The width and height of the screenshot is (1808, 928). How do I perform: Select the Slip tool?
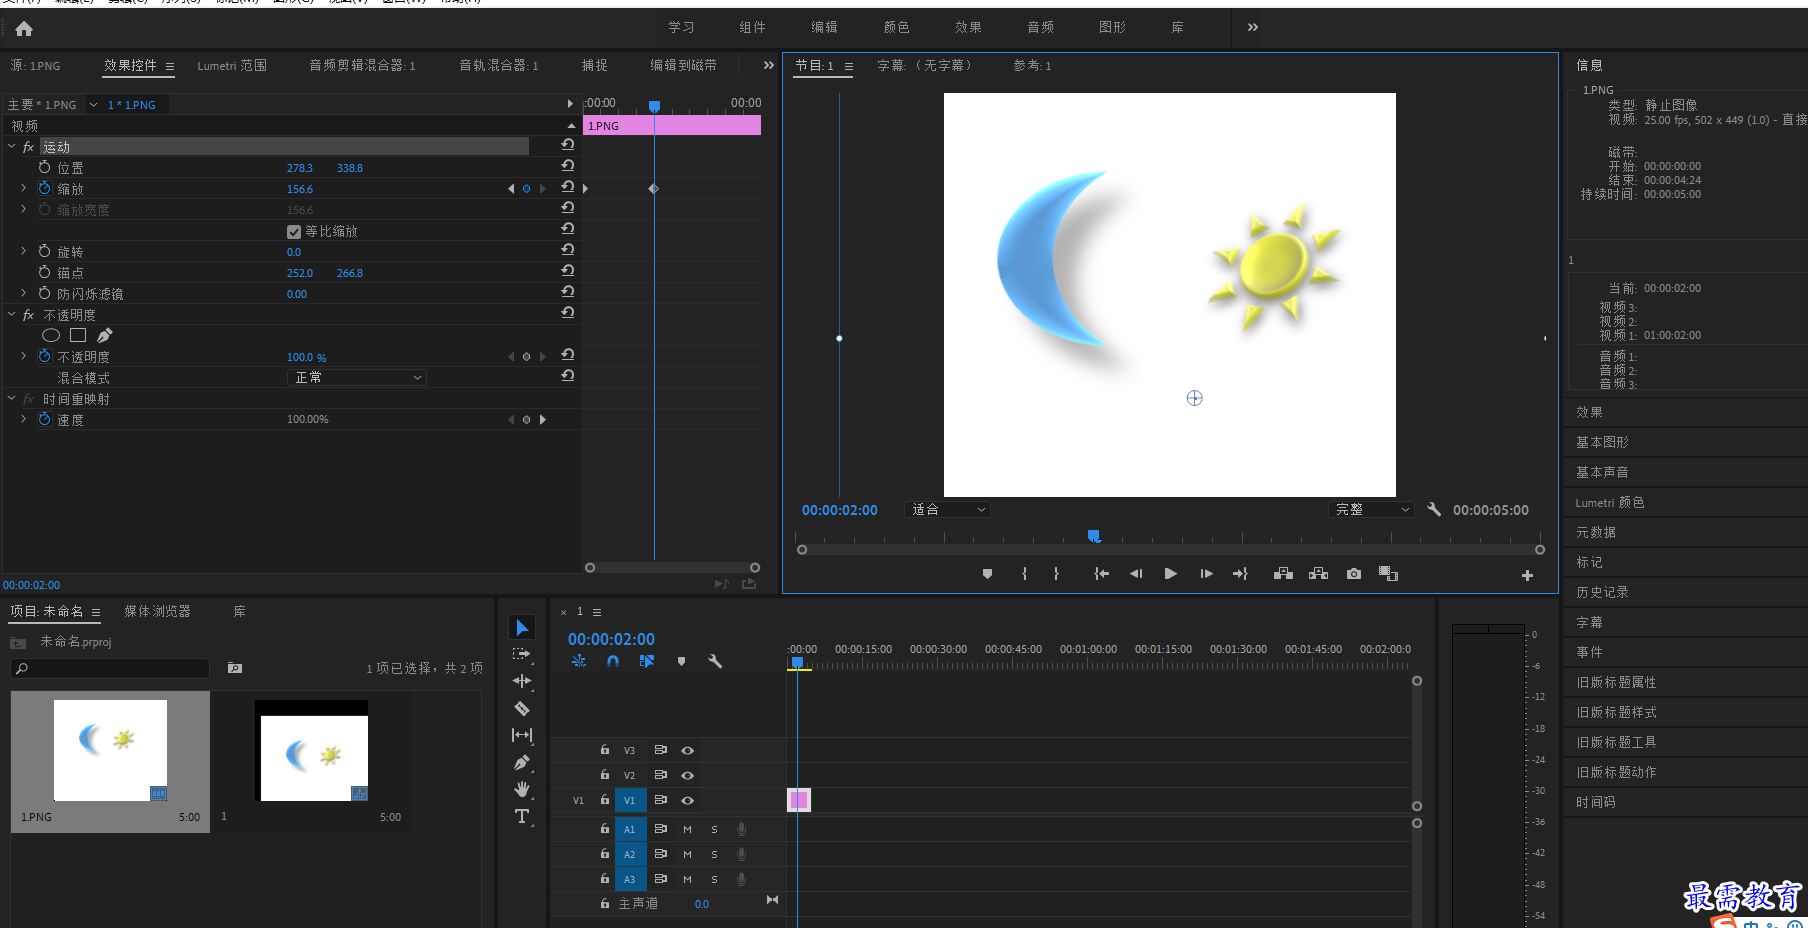(522, 735)
